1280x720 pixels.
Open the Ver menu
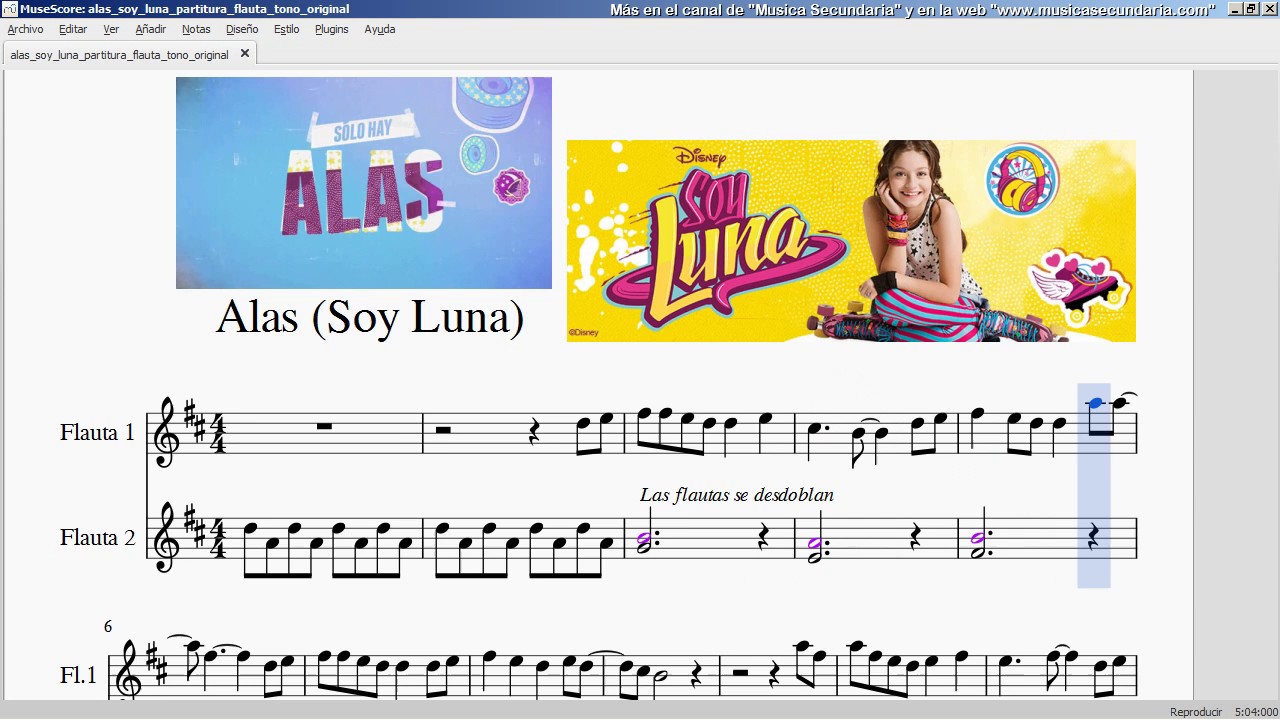pos(111,30)
